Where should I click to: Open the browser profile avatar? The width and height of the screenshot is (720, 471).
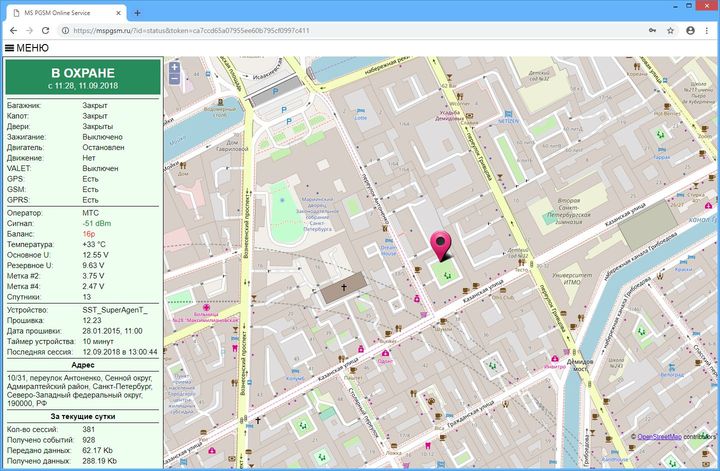click(x=690, y=30)
